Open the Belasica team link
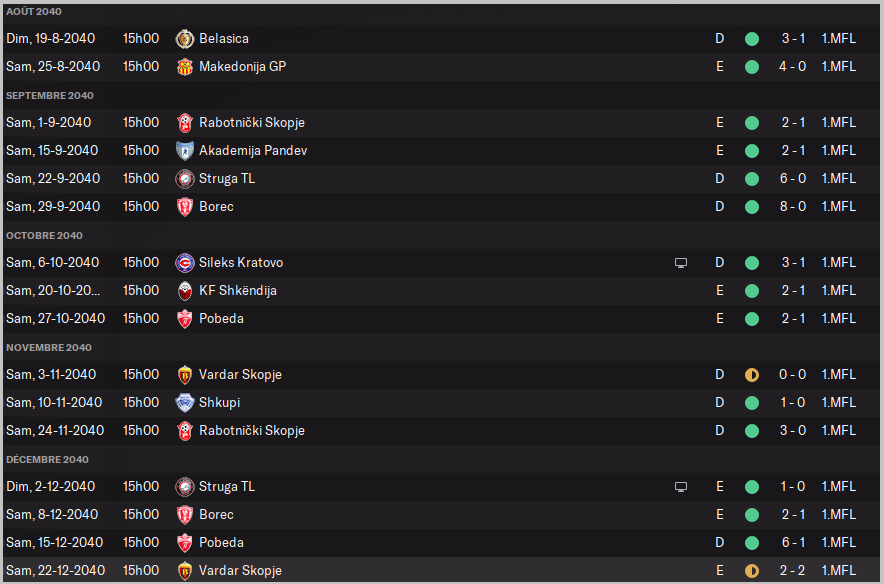The height and width of the screenshot is (584, 884). coord(224,39)
